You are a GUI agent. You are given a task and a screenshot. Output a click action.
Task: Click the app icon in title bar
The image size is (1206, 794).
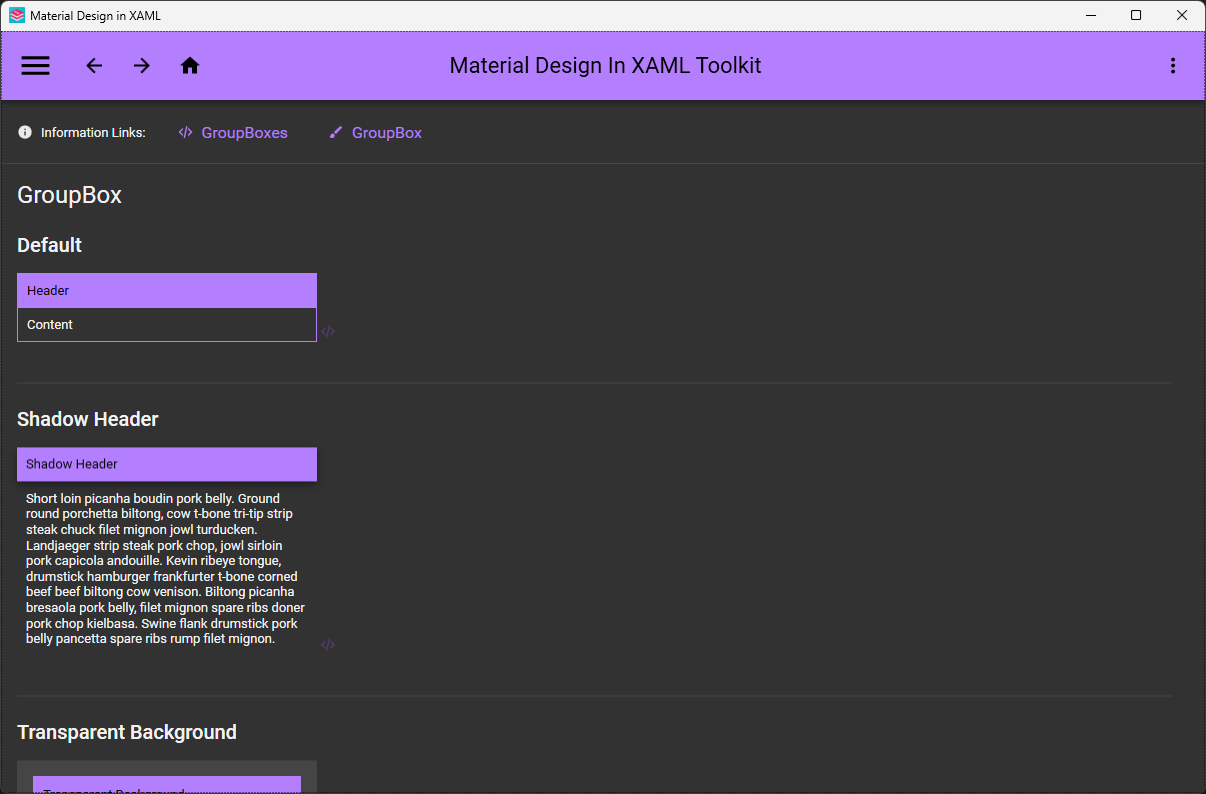[x=17, y=15]
